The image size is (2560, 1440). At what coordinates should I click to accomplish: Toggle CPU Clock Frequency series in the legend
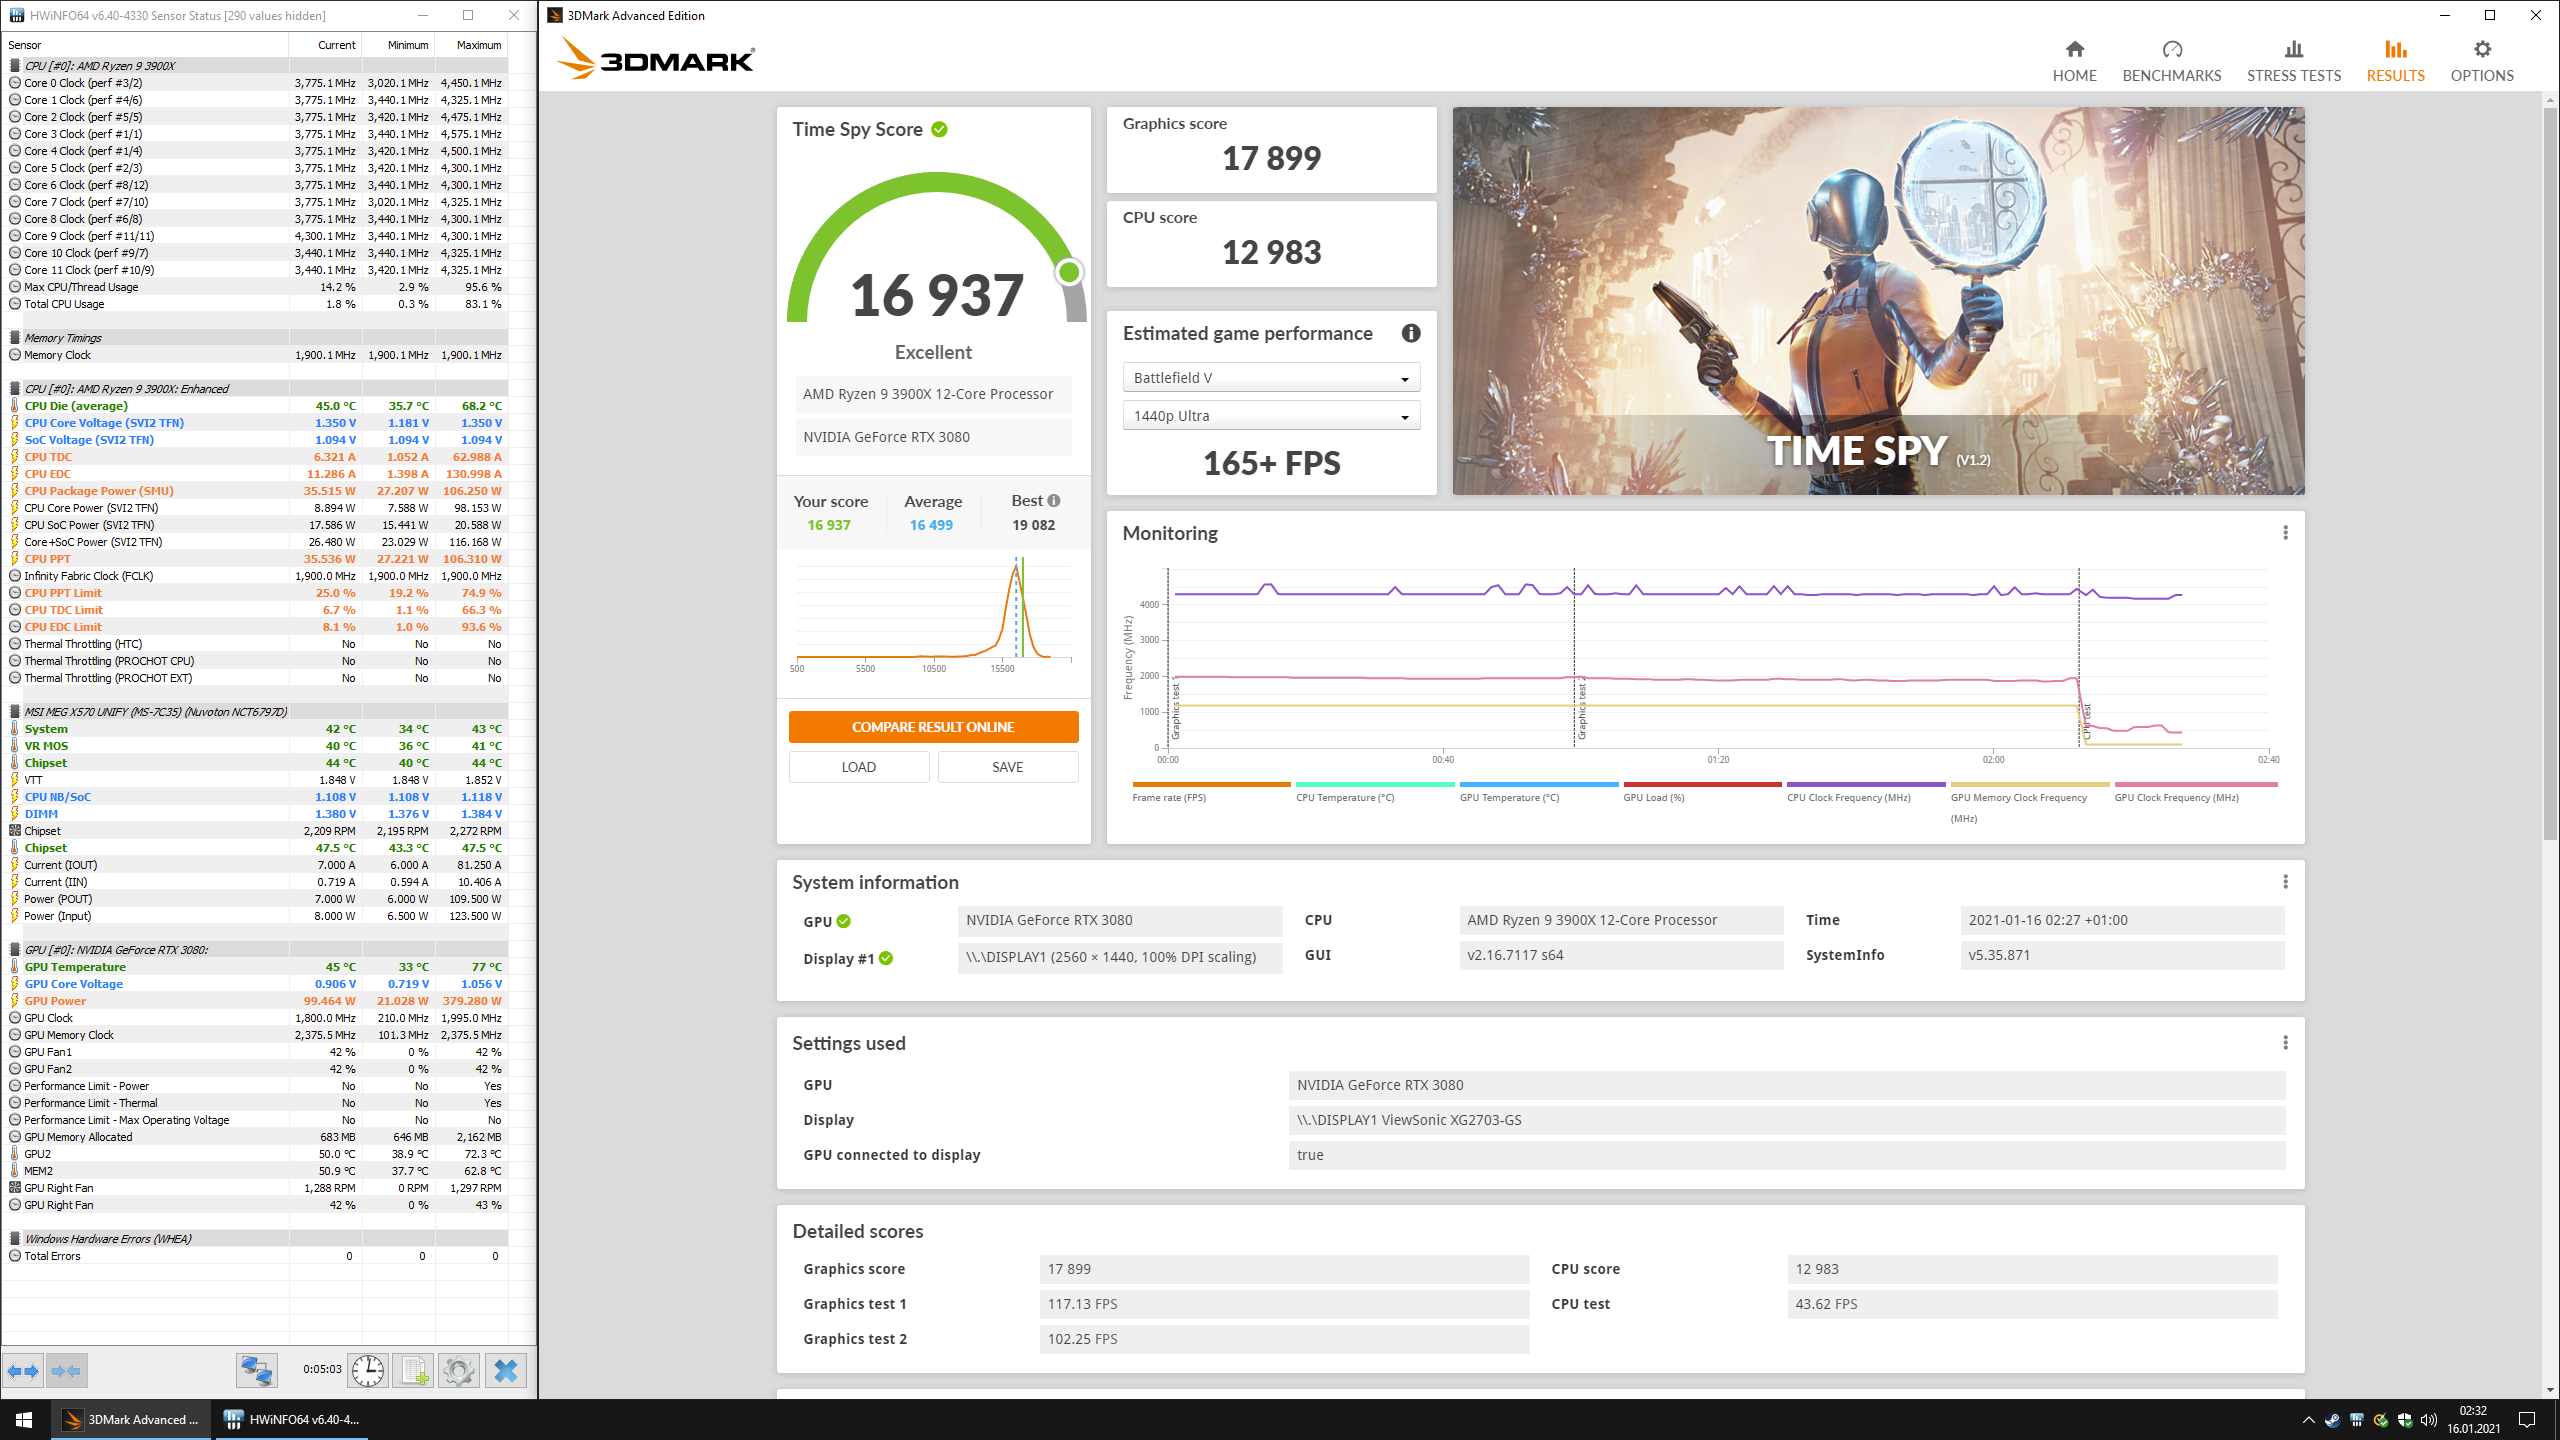[x=1848, y=797]
